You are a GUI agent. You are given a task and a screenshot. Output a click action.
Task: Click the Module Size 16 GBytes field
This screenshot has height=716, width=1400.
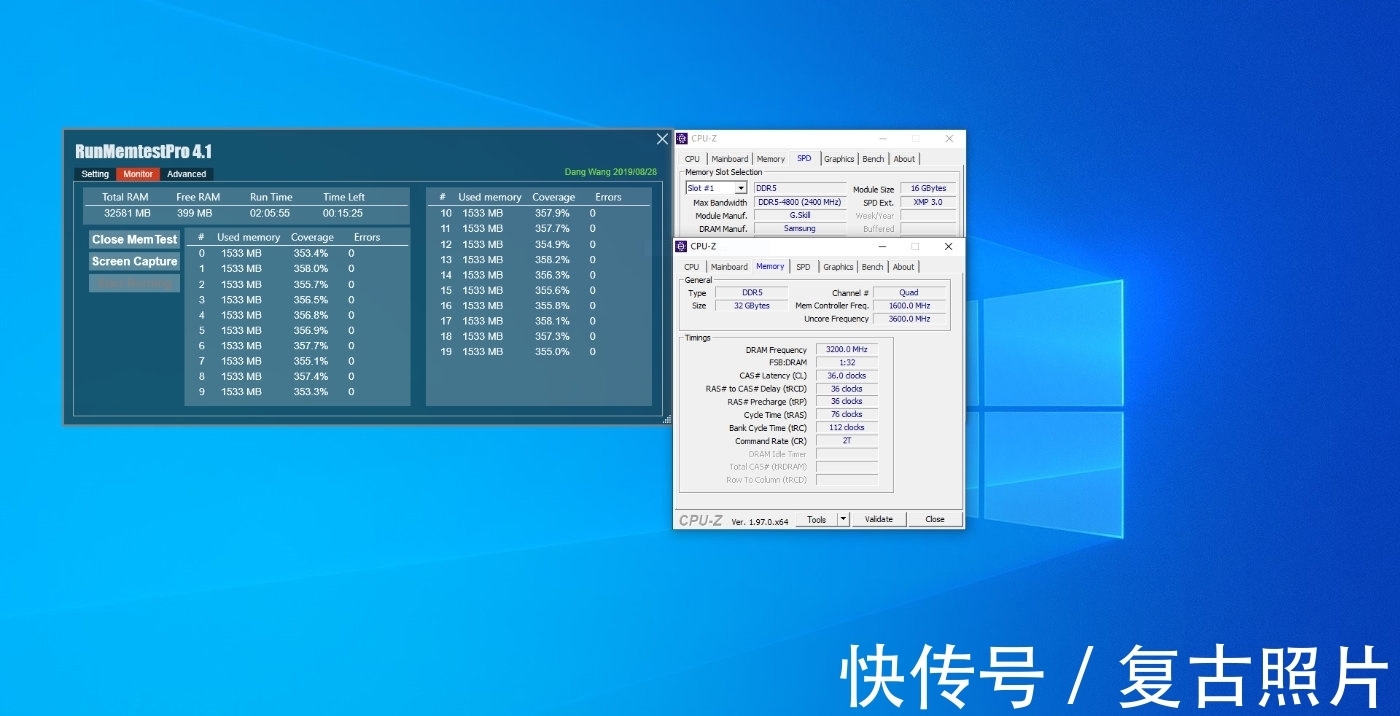point(928,189)
